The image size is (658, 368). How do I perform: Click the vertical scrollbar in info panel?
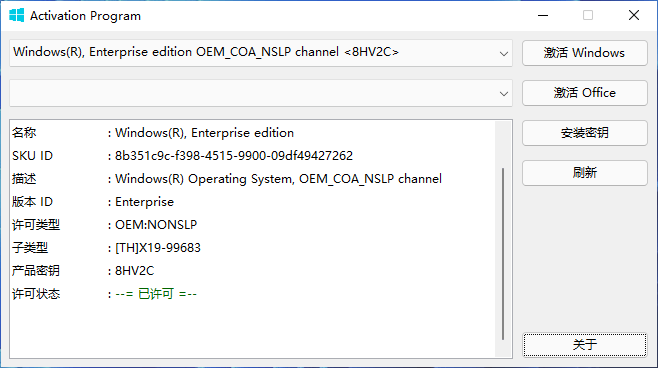503,239
